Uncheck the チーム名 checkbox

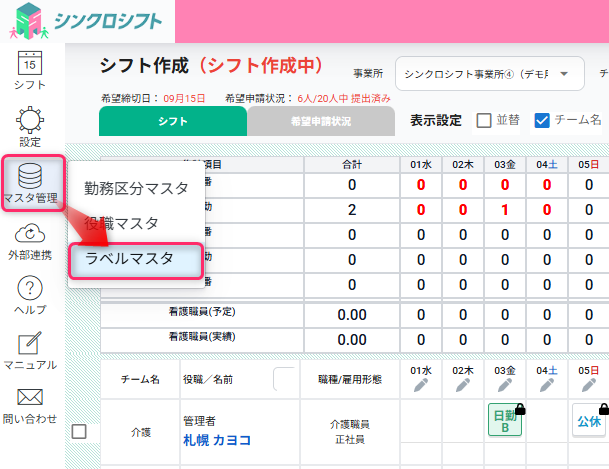[543, 121]
